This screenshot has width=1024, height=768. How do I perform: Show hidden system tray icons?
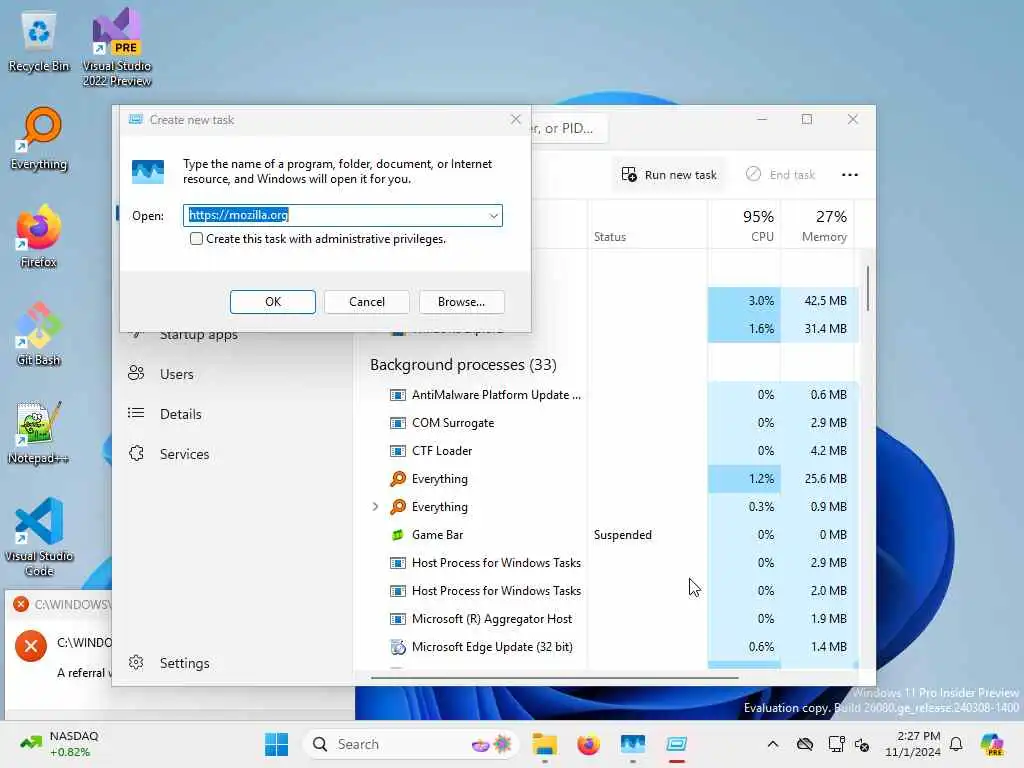tap(773, 744)
